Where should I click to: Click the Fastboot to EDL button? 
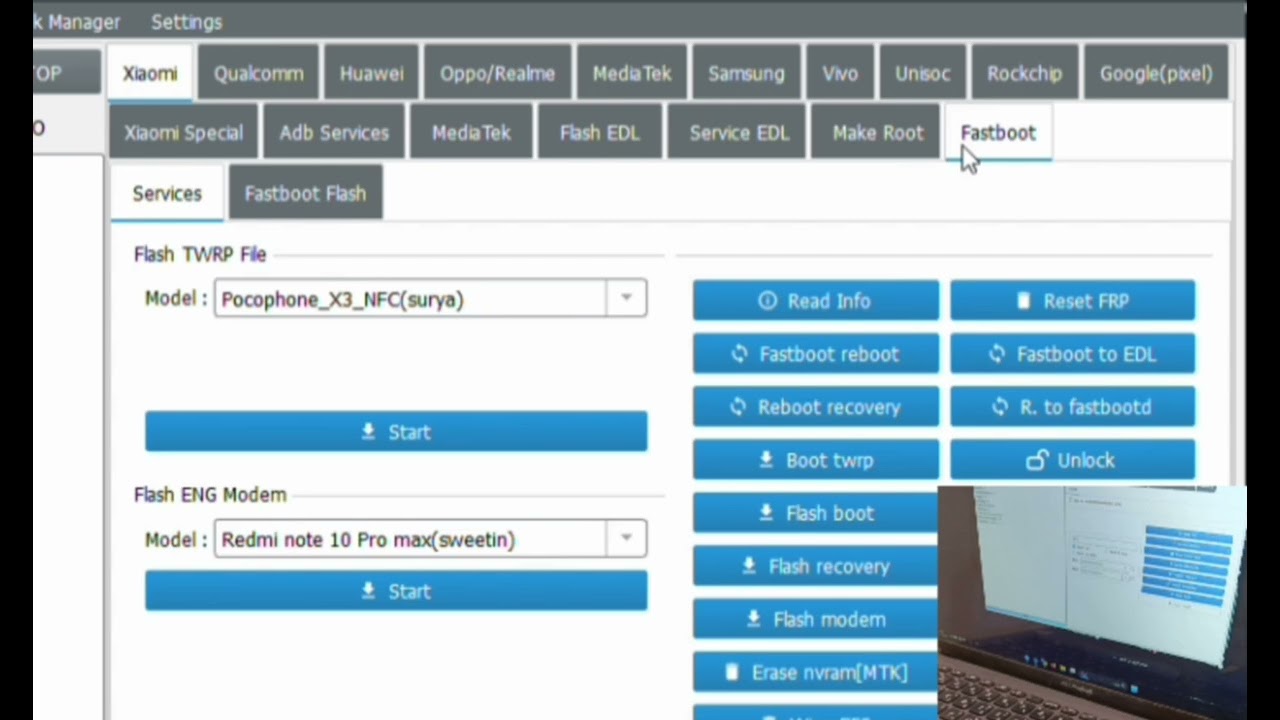pyautogui.click(x=1072, y=354)
